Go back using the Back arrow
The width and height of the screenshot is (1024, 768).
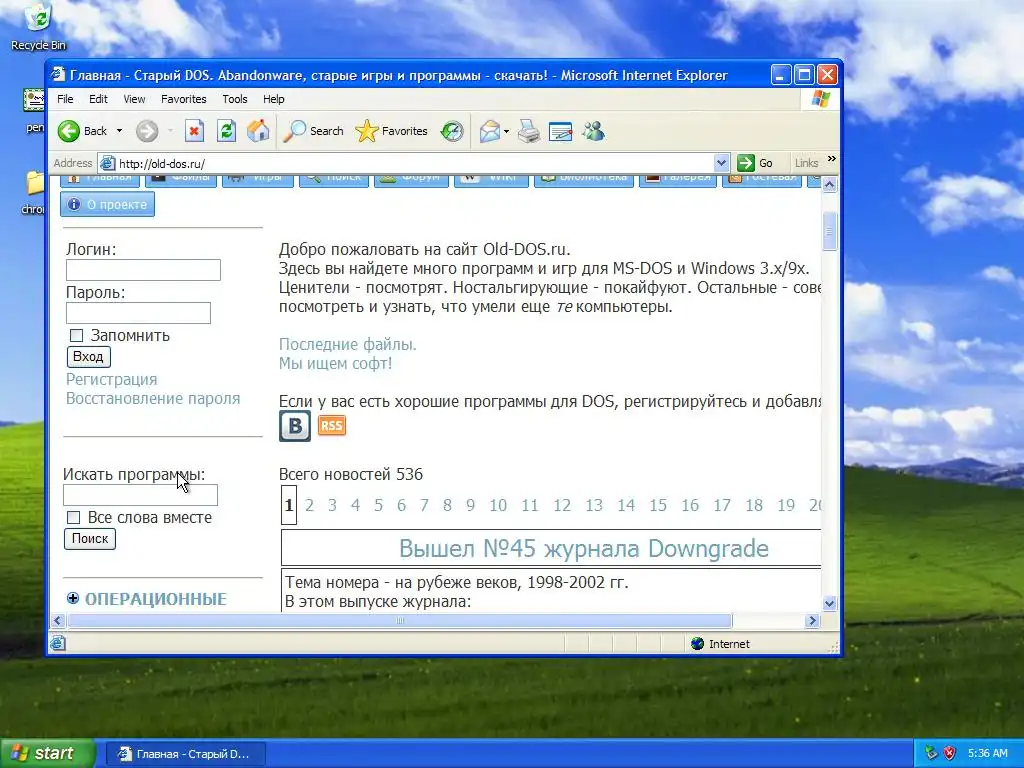tap(82, 131)
